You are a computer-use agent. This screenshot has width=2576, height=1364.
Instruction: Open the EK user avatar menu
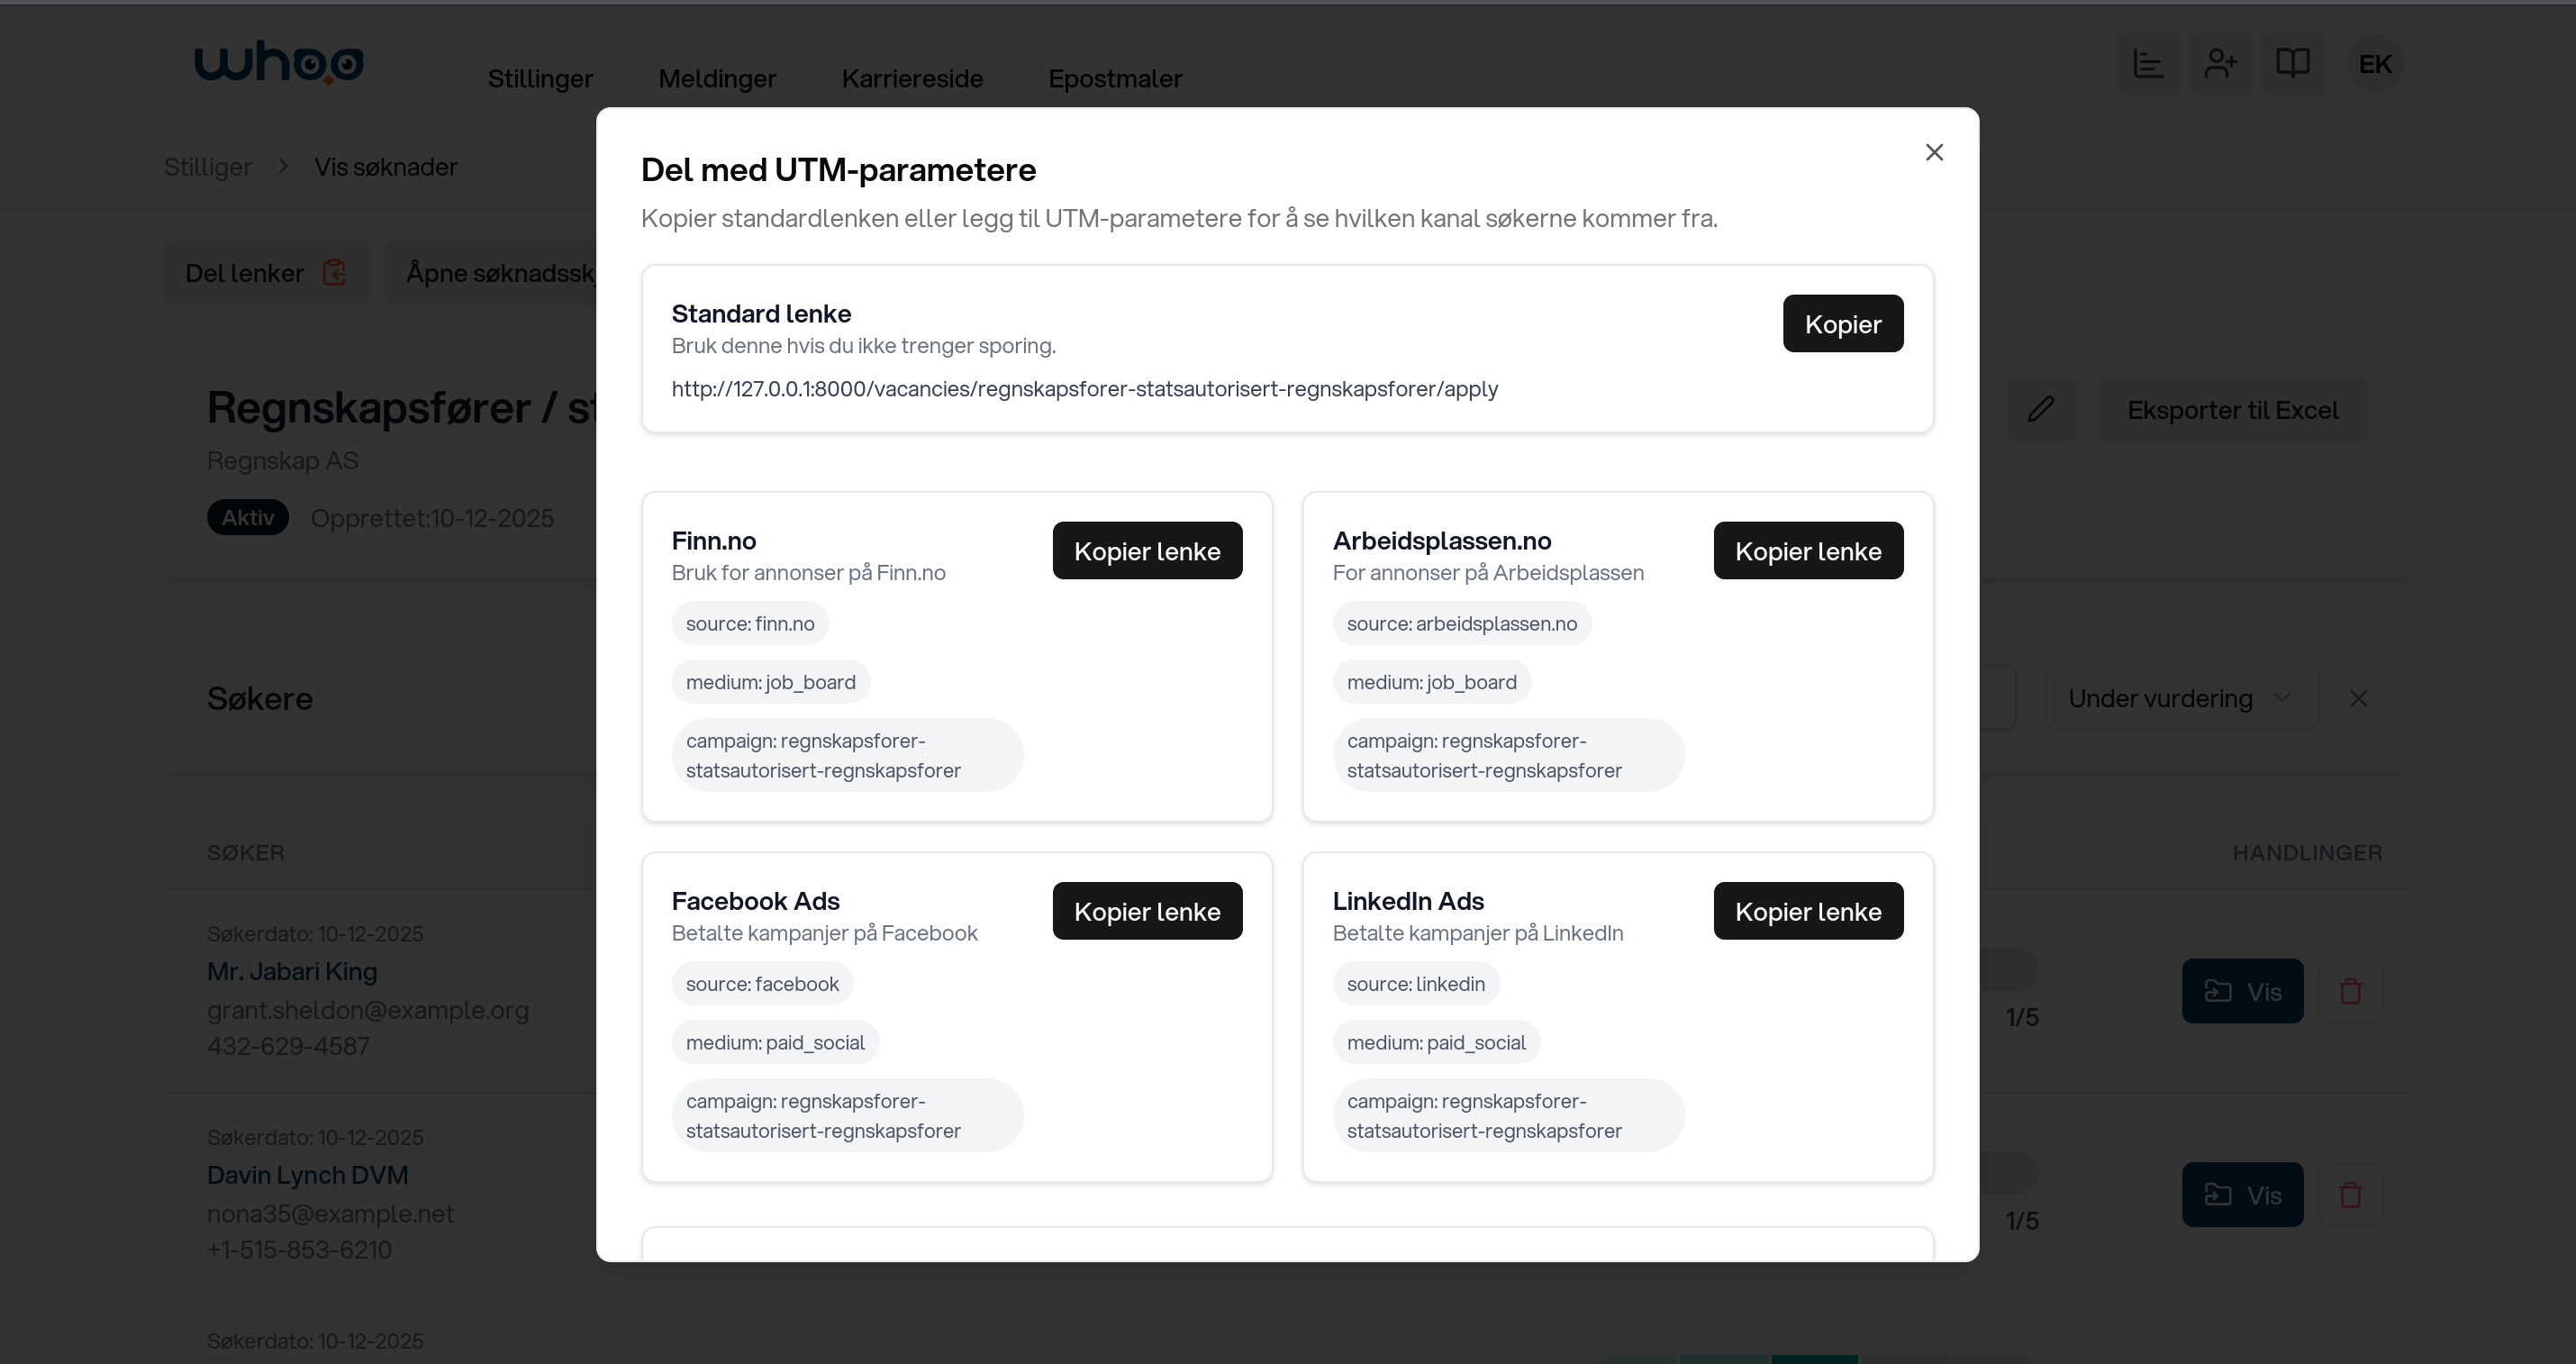[2374, 64]
